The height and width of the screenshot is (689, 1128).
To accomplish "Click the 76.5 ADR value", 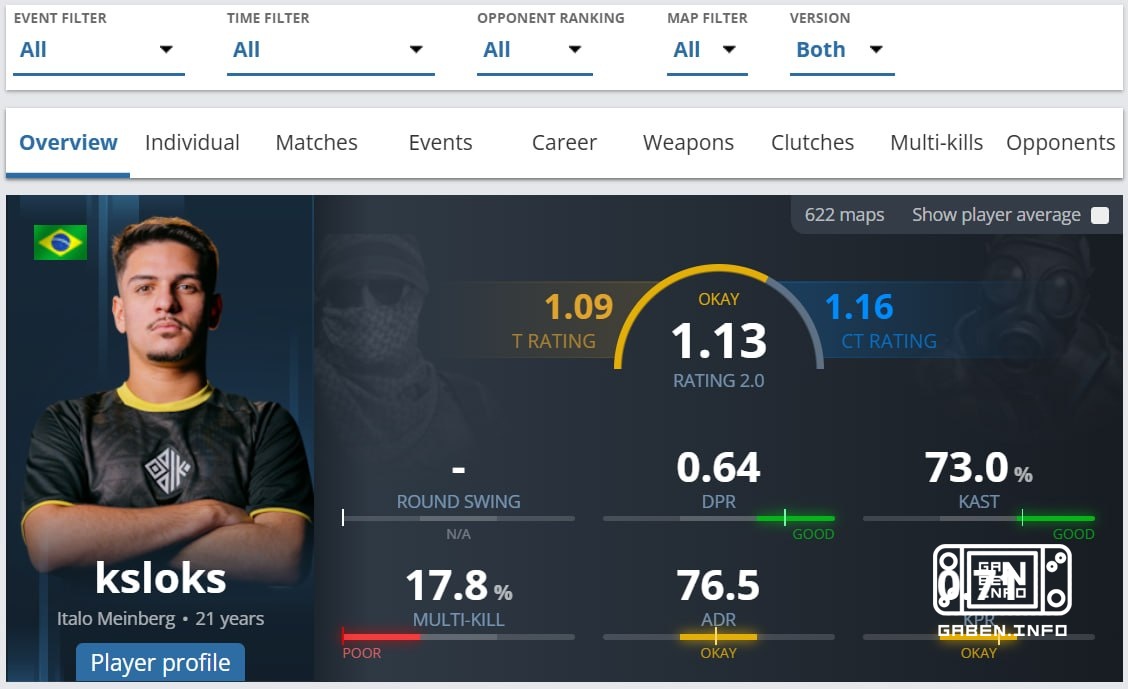I will tap(718, 585).
